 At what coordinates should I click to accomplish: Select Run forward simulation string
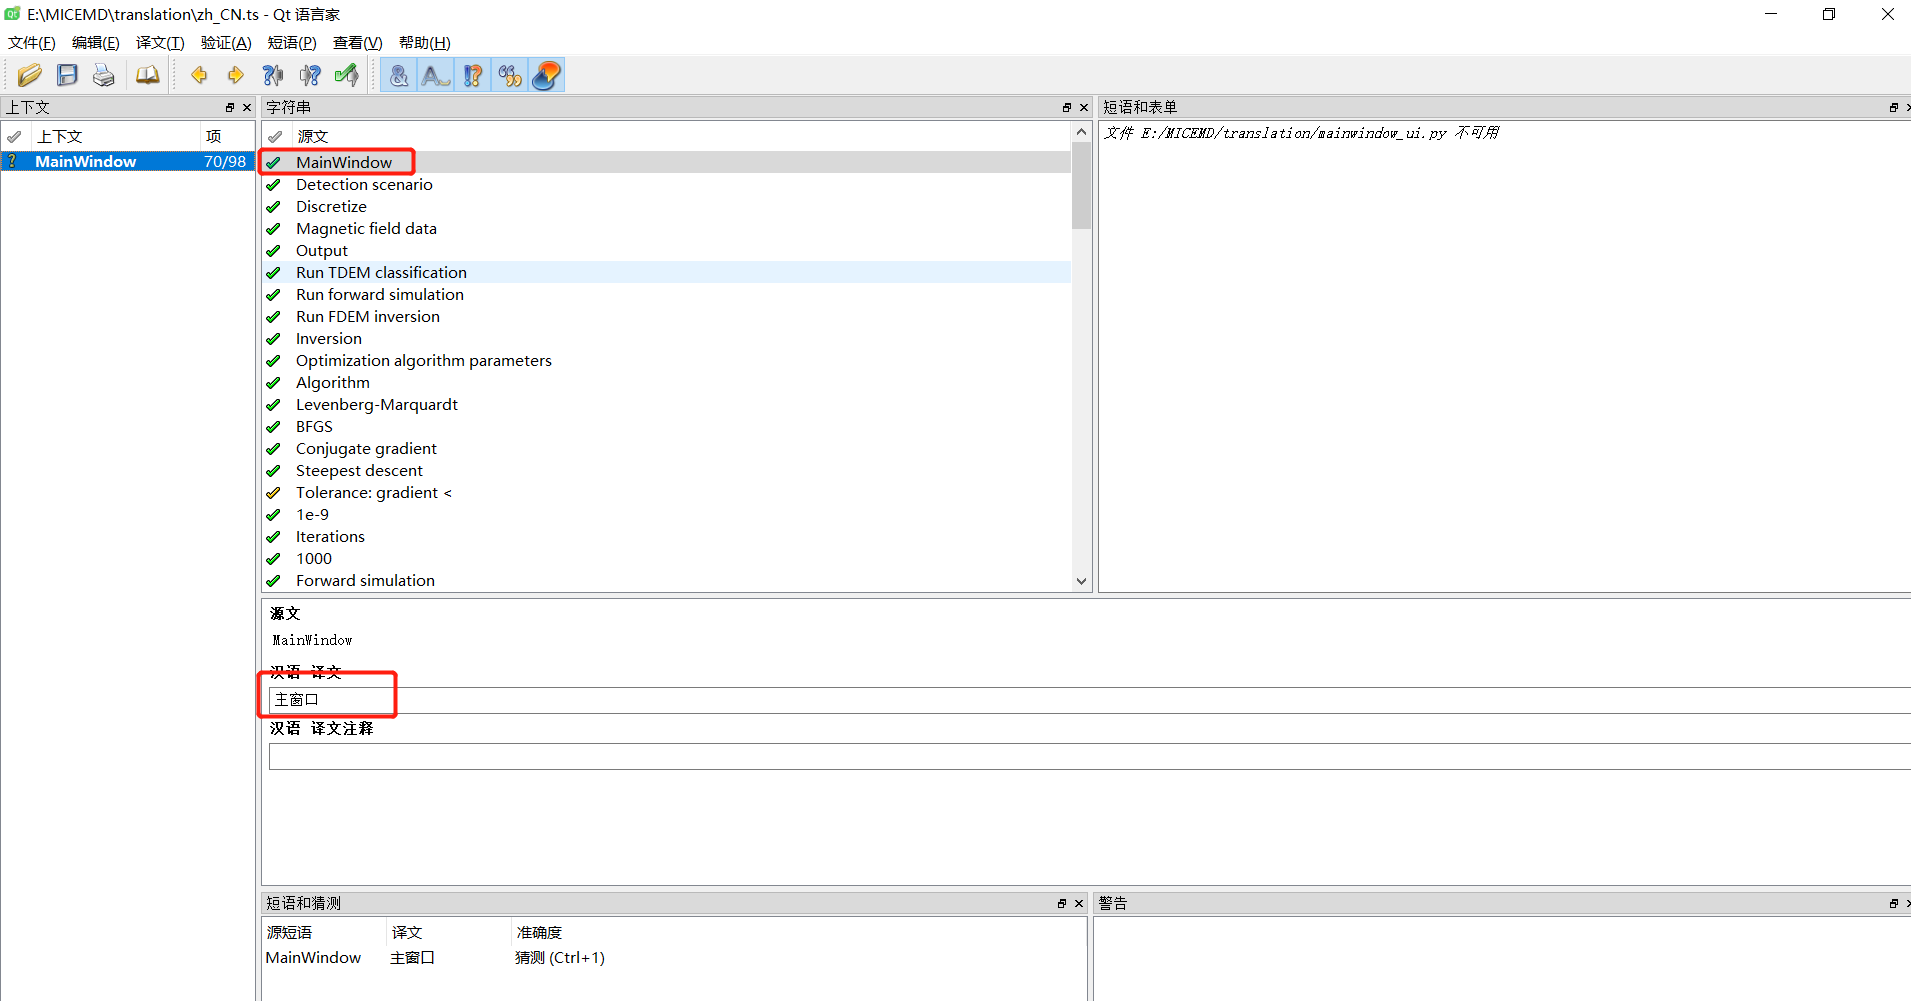[667, 294]
